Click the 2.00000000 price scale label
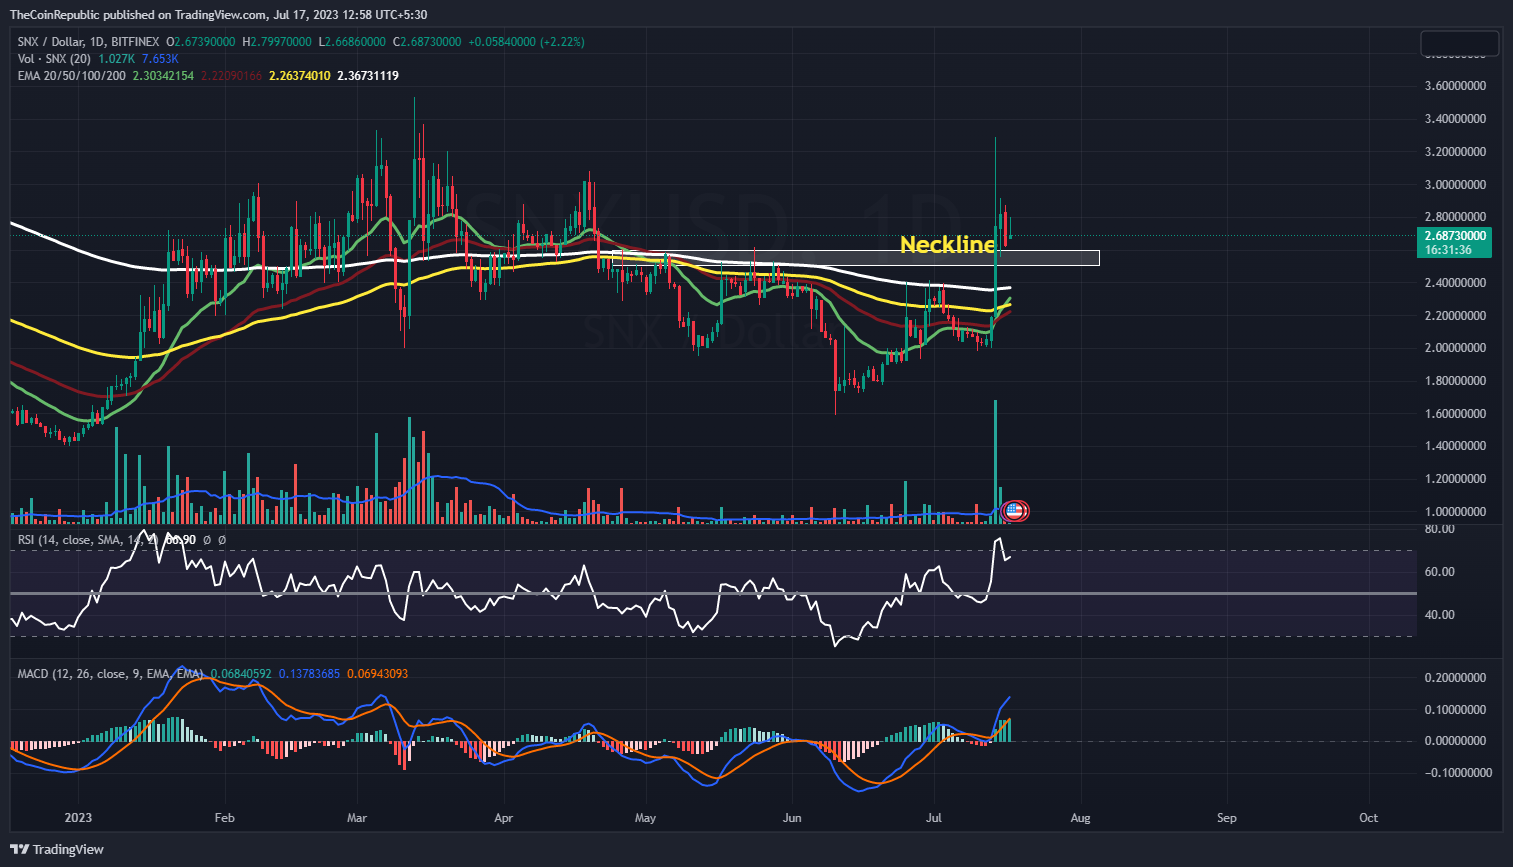1513x867 pixels. 1453,348
